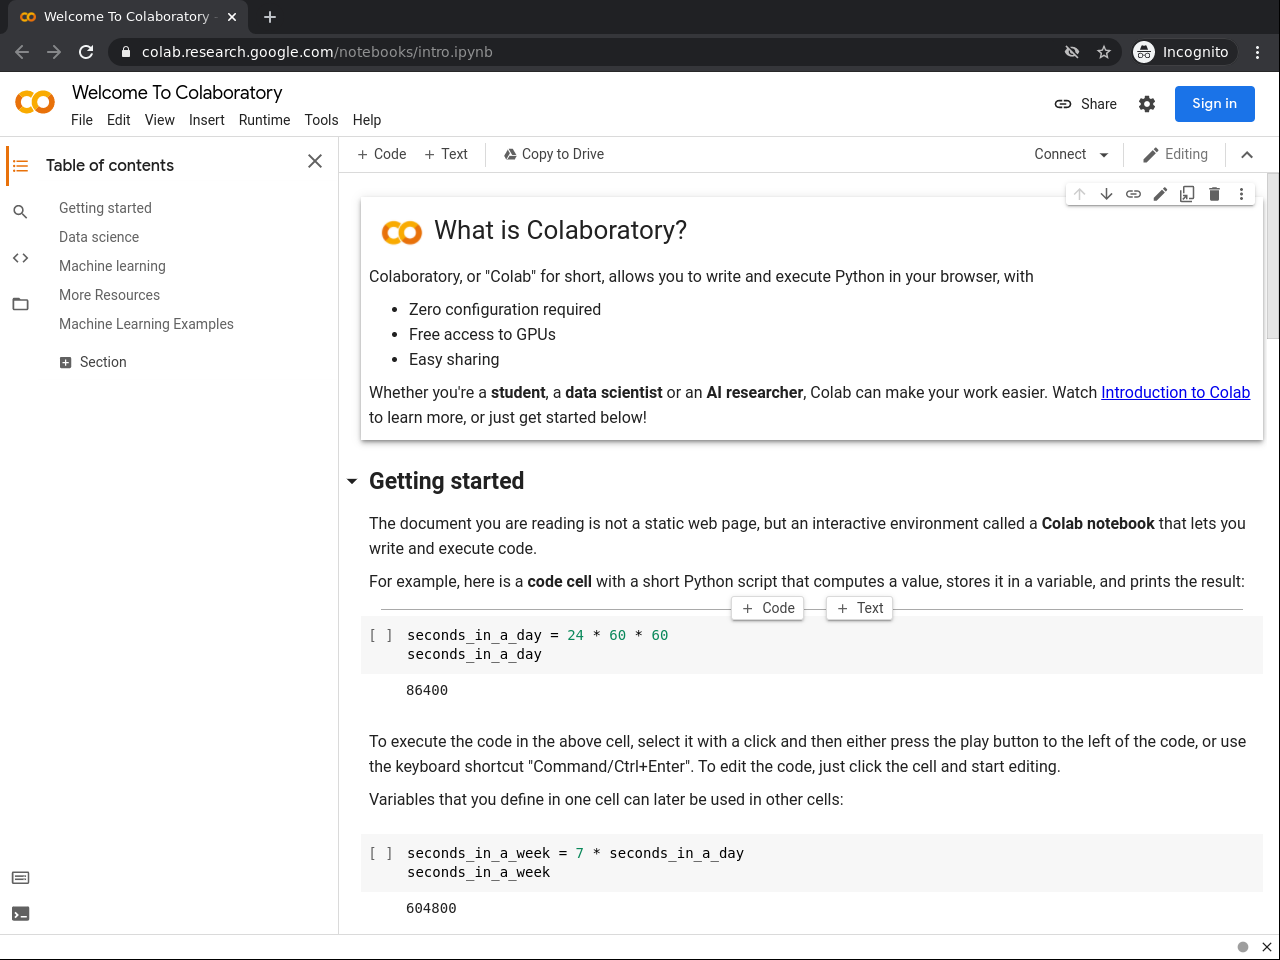
Task: Open the Command palette icon
Action: (x=20, y=878)
